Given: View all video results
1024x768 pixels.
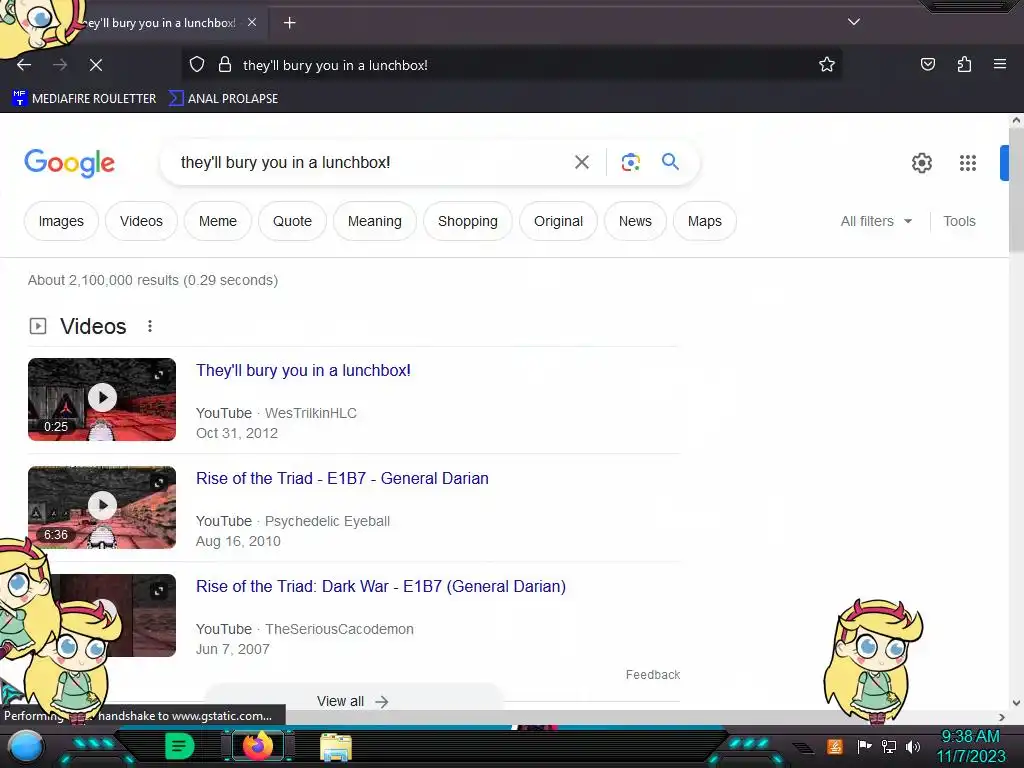Looking at the screenshot, I should 353,701.
